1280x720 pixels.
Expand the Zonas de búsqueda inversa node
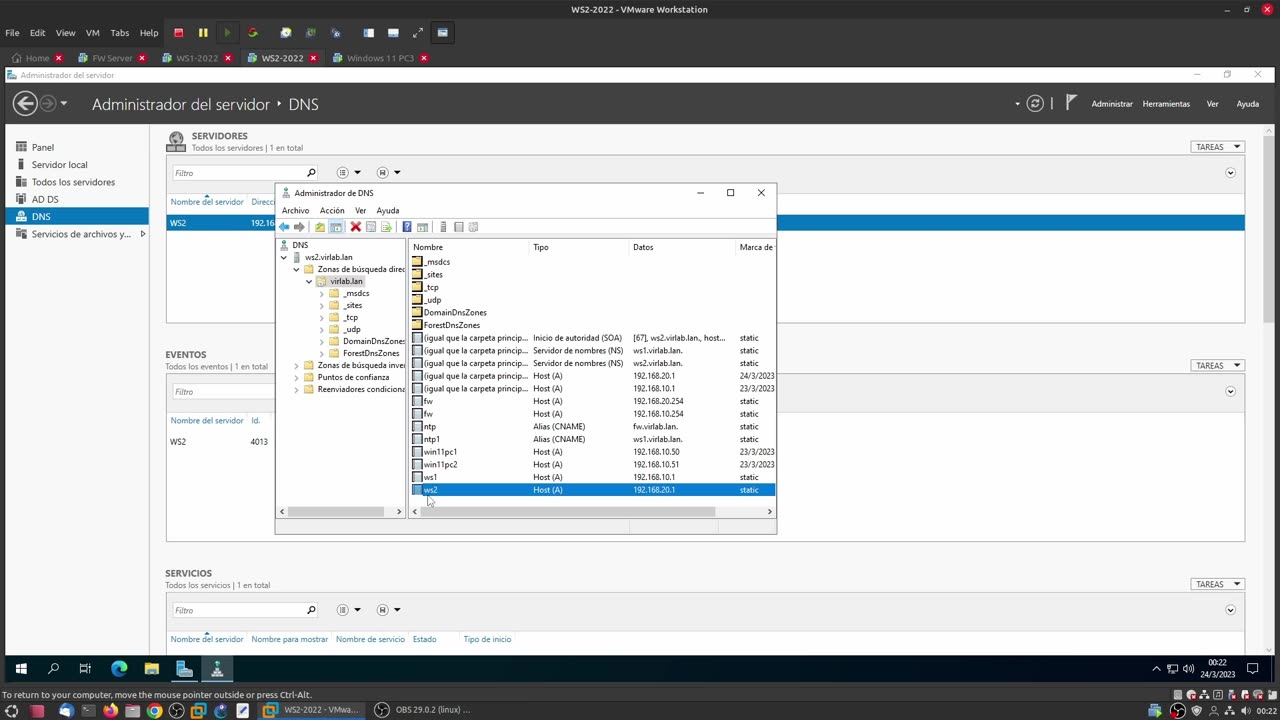(296, 365)
